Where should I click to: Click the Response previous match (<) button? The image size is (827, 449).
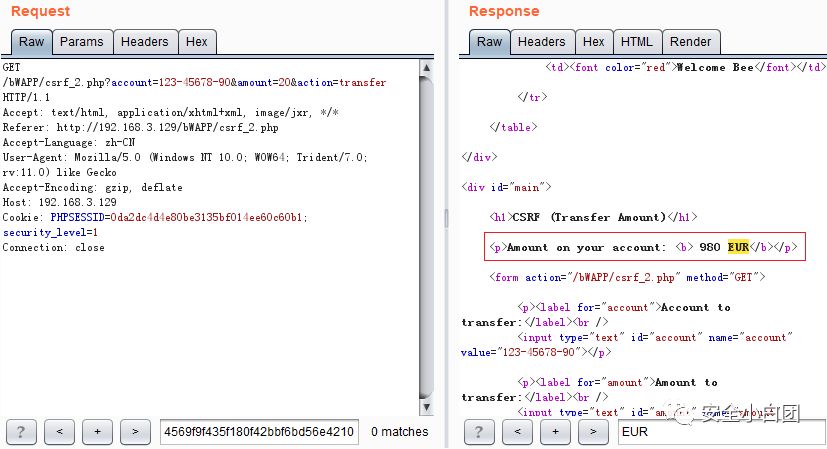click(x=517, y=432)
